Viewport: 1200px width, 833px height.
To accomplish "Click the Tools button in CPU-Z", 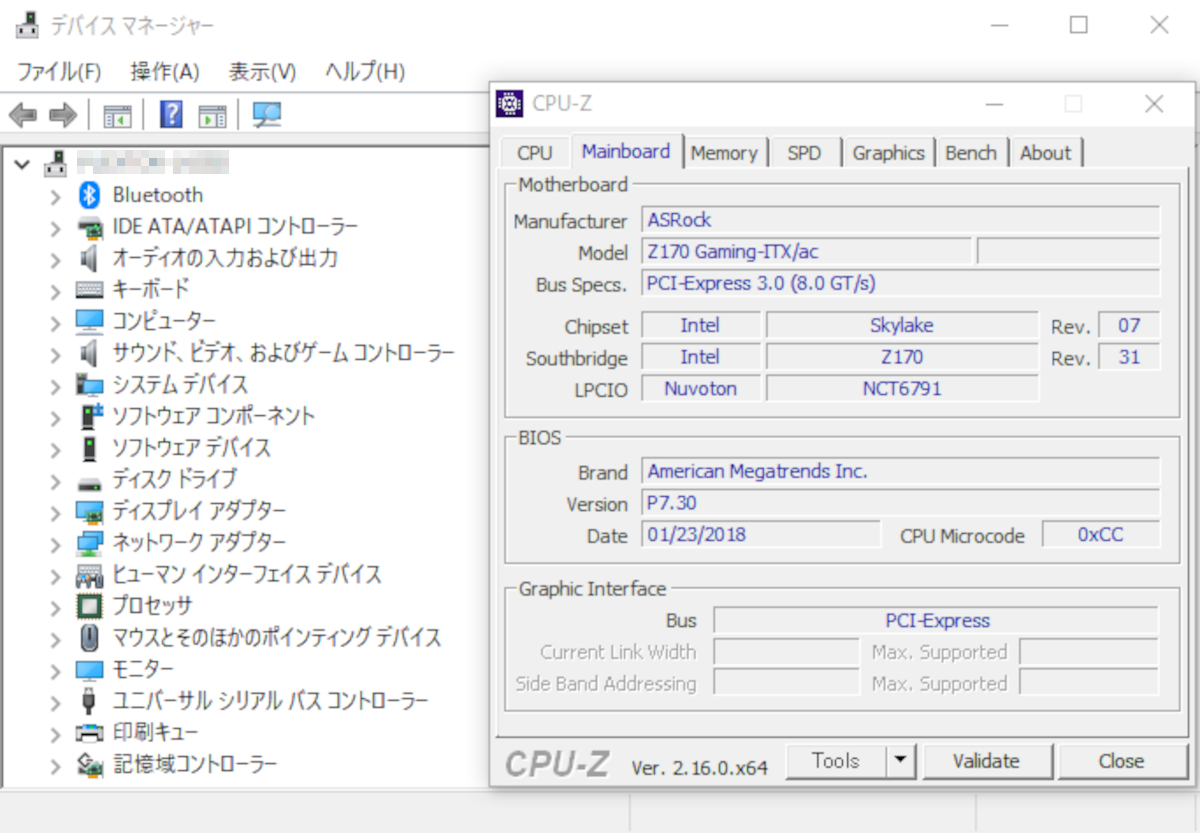I will (838, 760).
